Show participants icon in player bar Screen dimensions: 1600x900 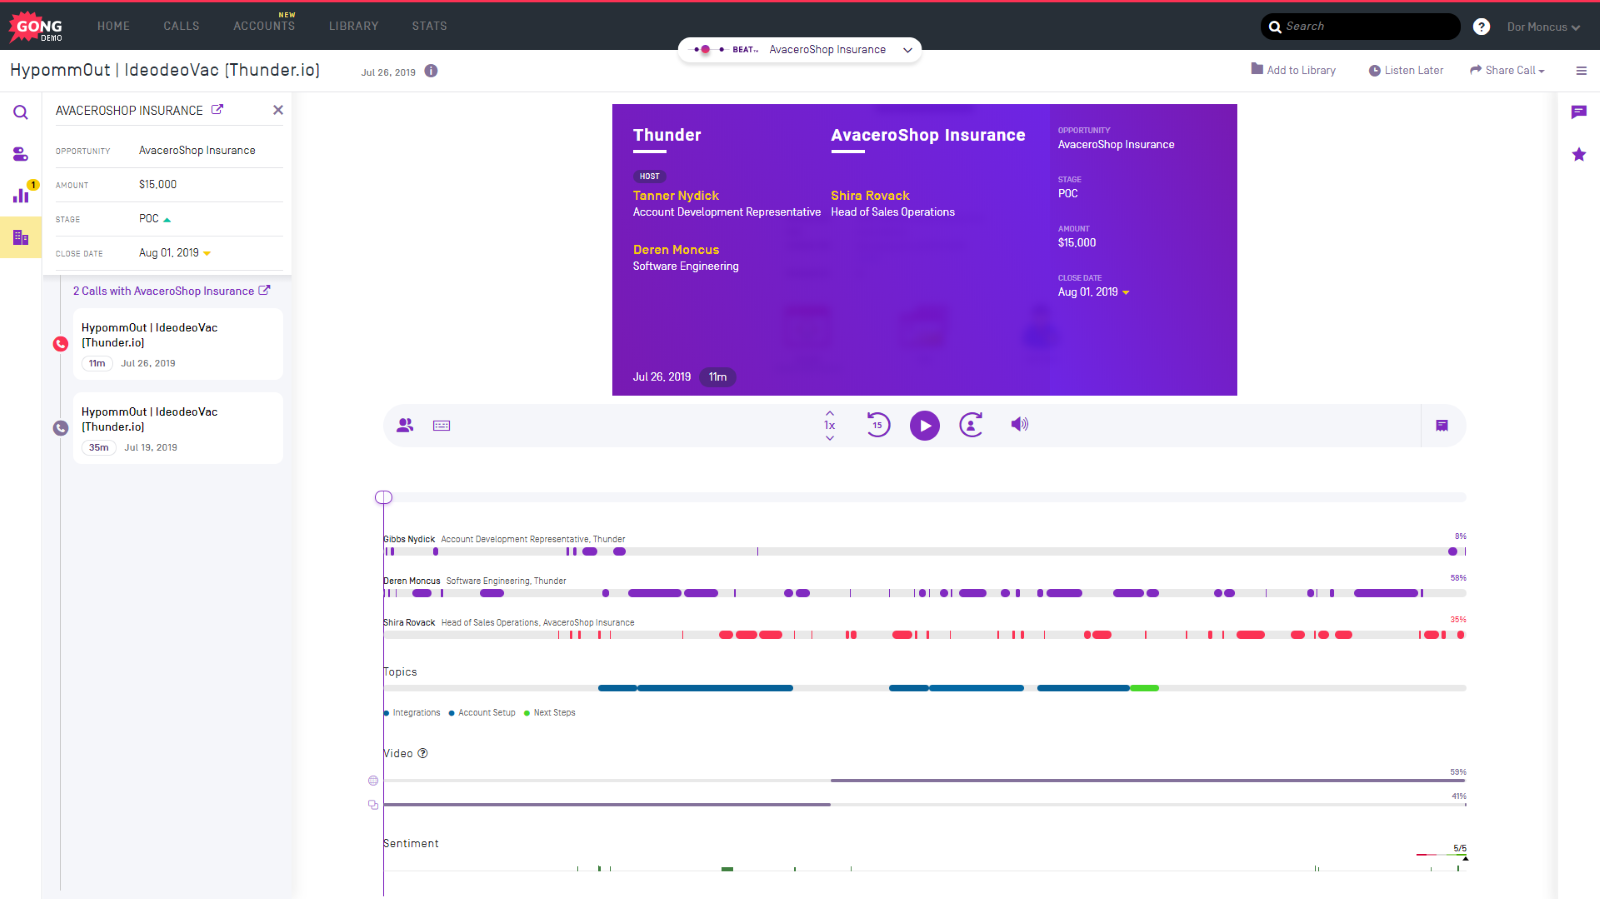[x=405, y=425]
